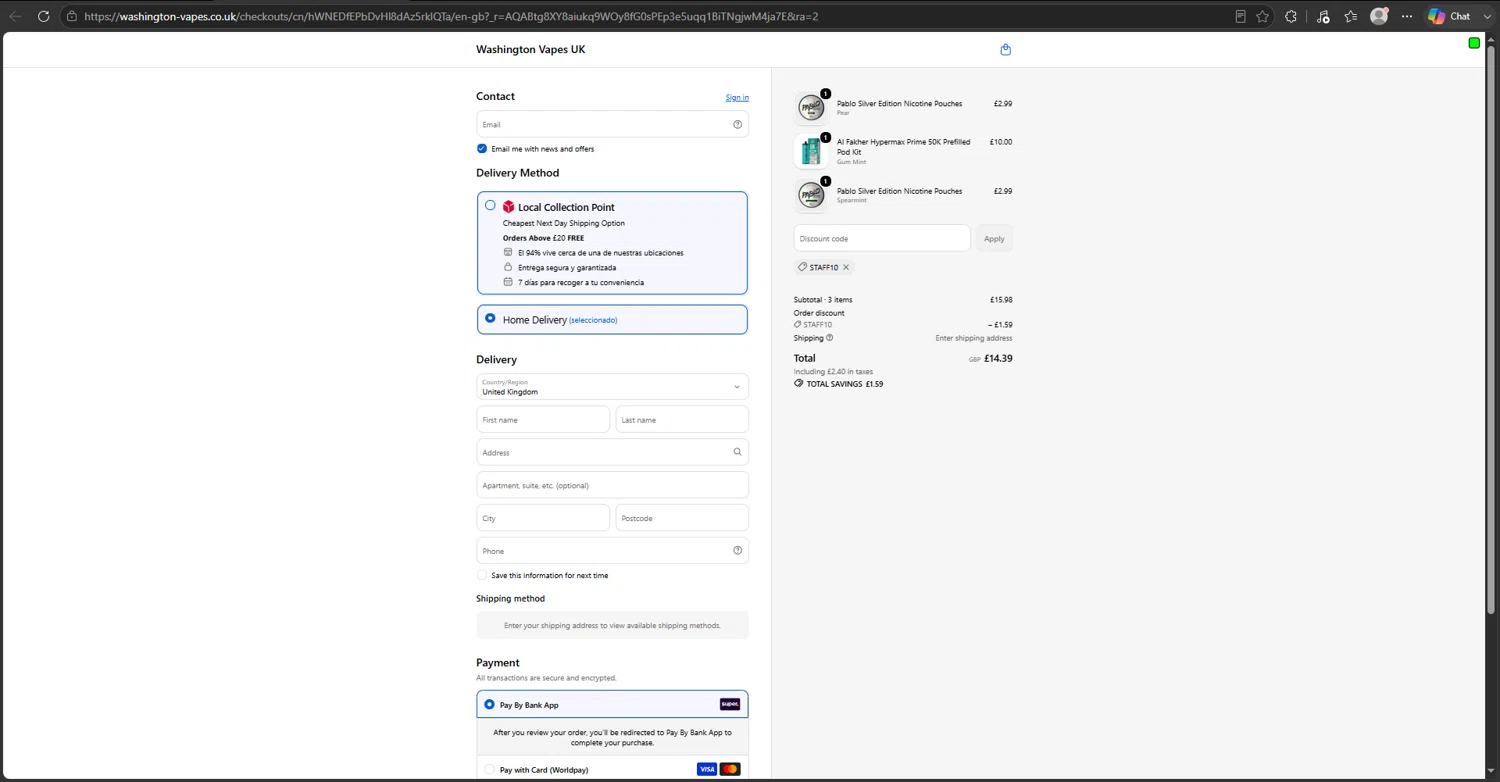Viewport: 1500px width, 782px height.
Task: Toggle 'Email me with news and offers' checkbox
Action: click(x=482, y=149)
